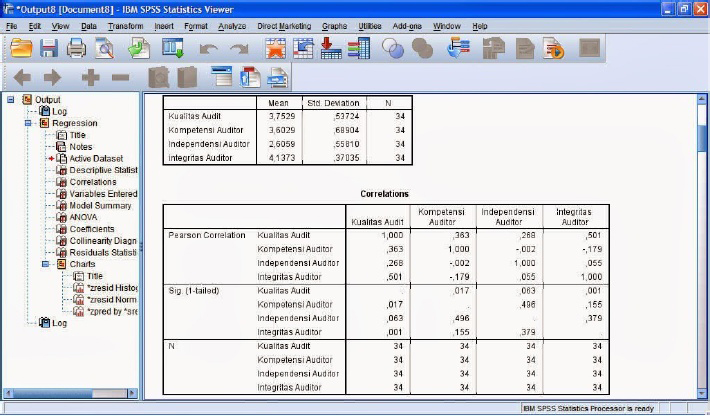Screen dimensions: 710x417
Task: Click the Open file folder icon
Action: (20, 47)
